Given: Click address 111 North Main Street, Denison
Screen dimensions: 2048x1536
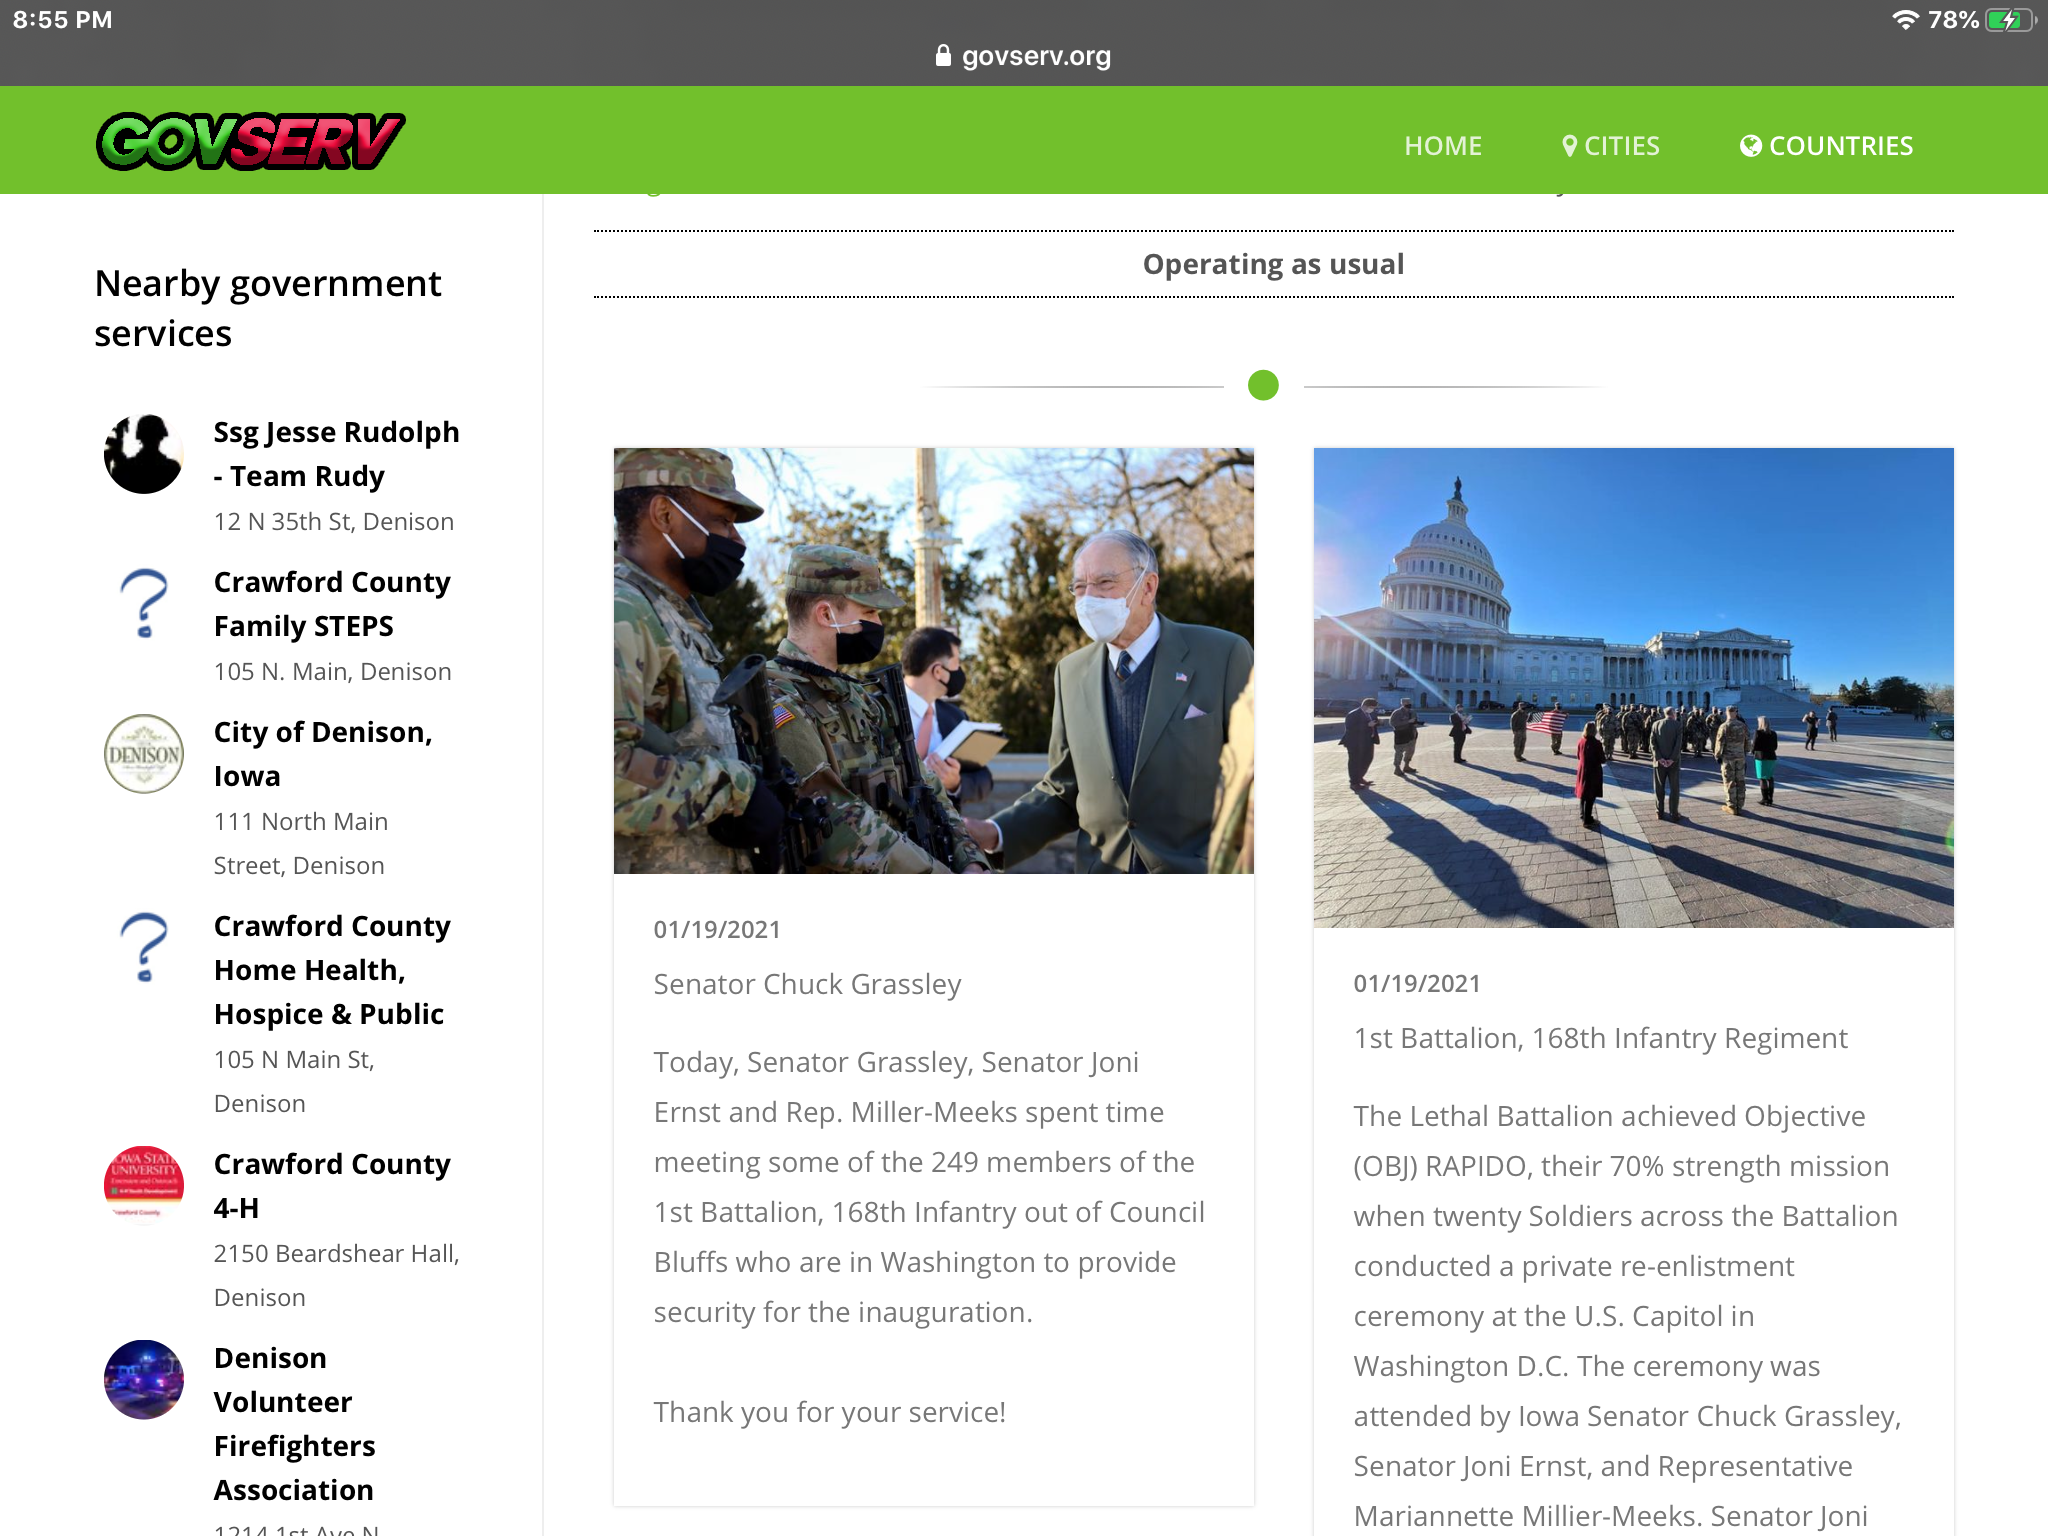Looking at the screenshot, I should click(301, 843).
